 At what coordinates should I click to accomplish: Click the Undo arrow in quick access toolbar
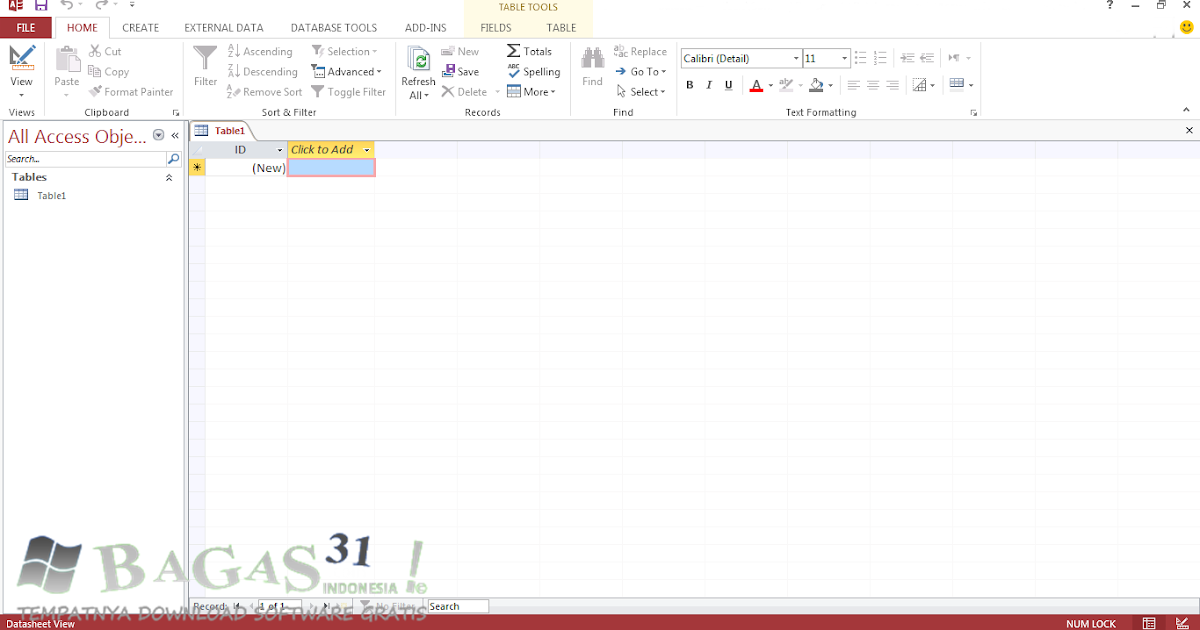[65, 6]
